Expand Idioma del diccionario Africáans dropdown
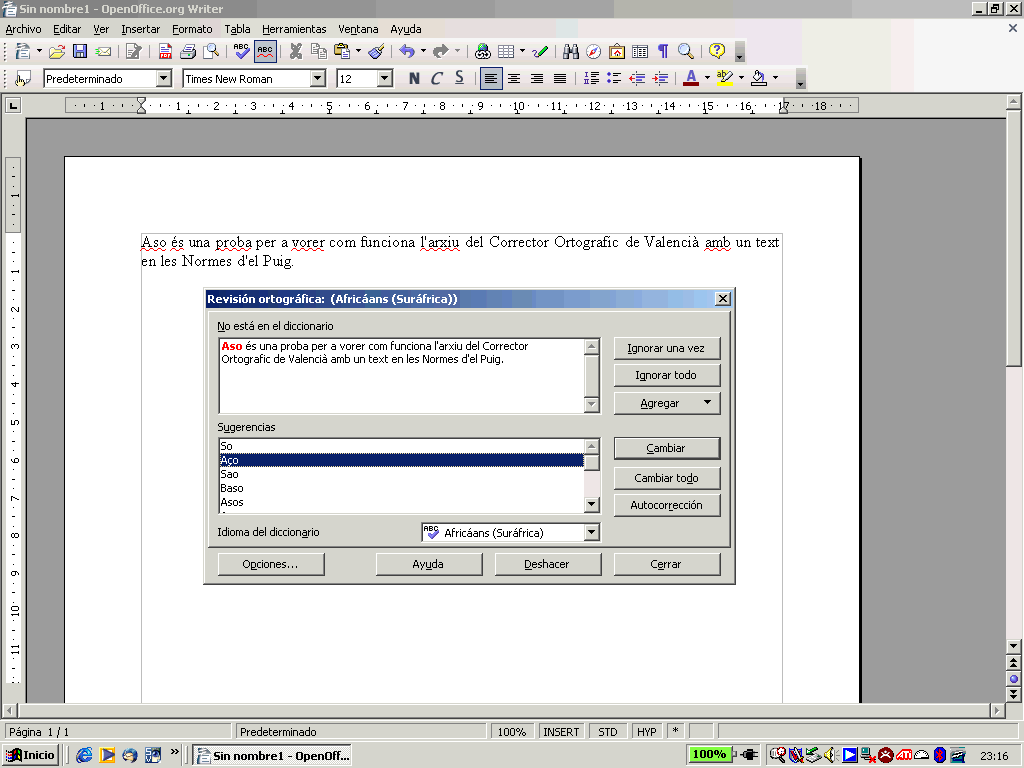 [x=592, y=532]
